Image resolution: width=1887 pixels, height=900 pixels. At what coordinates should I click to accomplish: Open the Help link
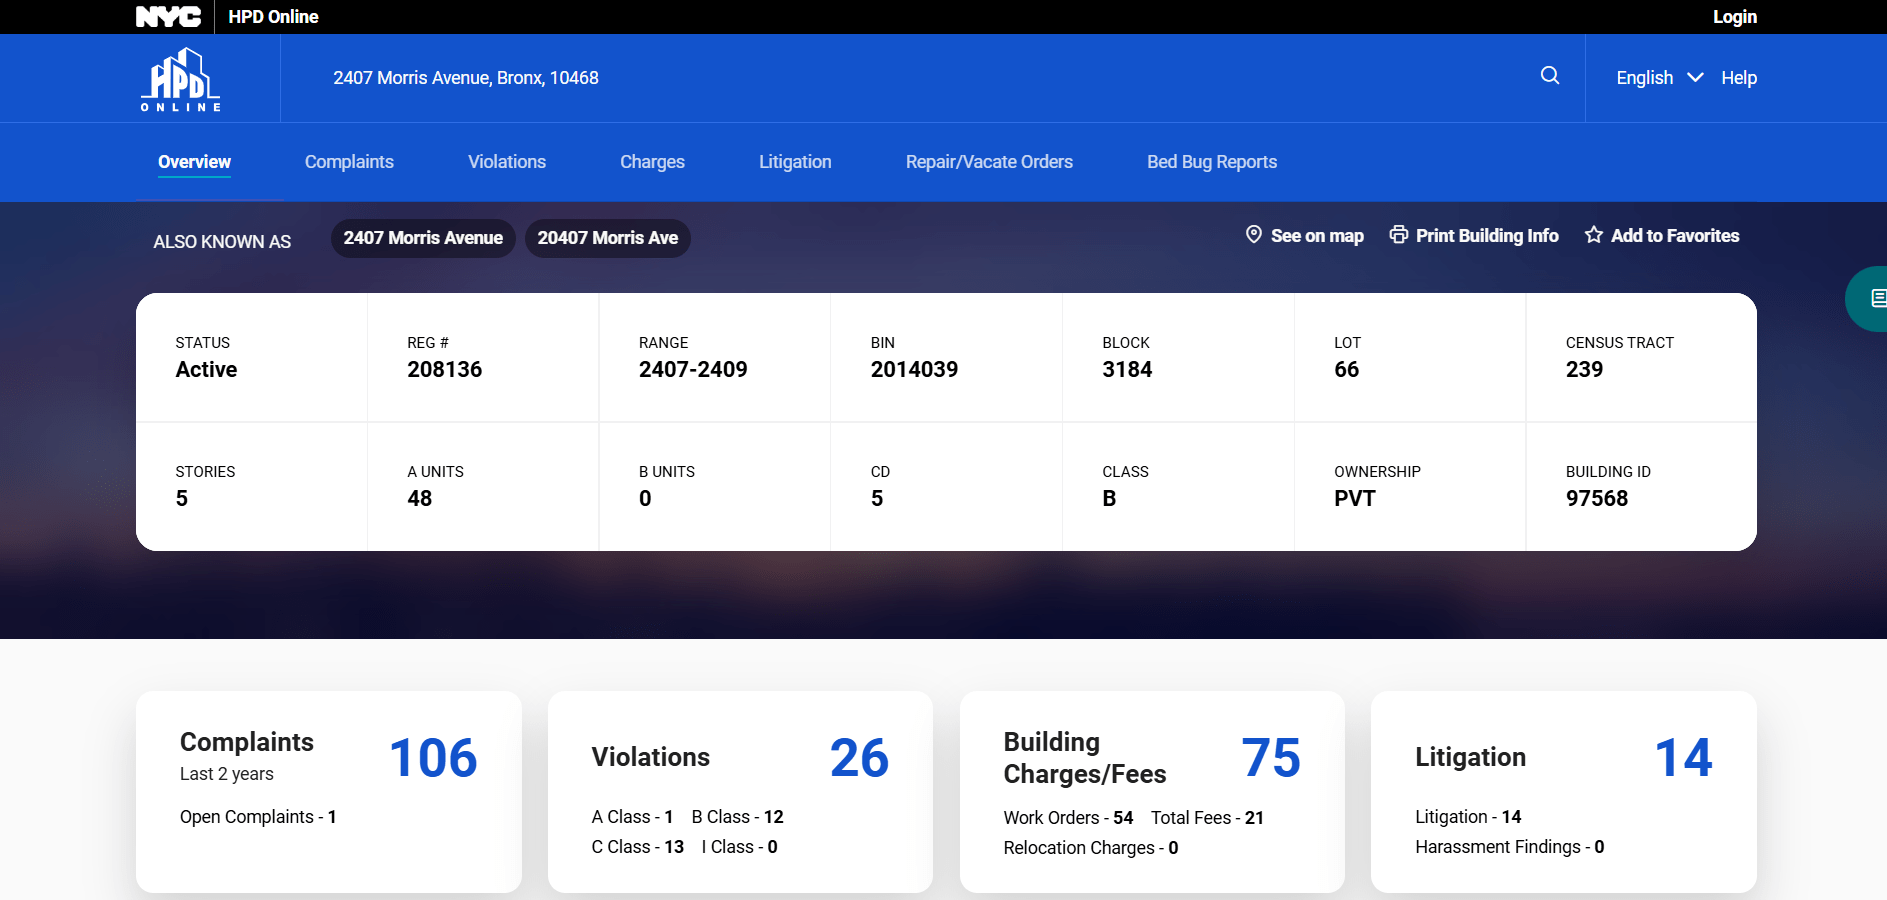[x=1738, y=78]
